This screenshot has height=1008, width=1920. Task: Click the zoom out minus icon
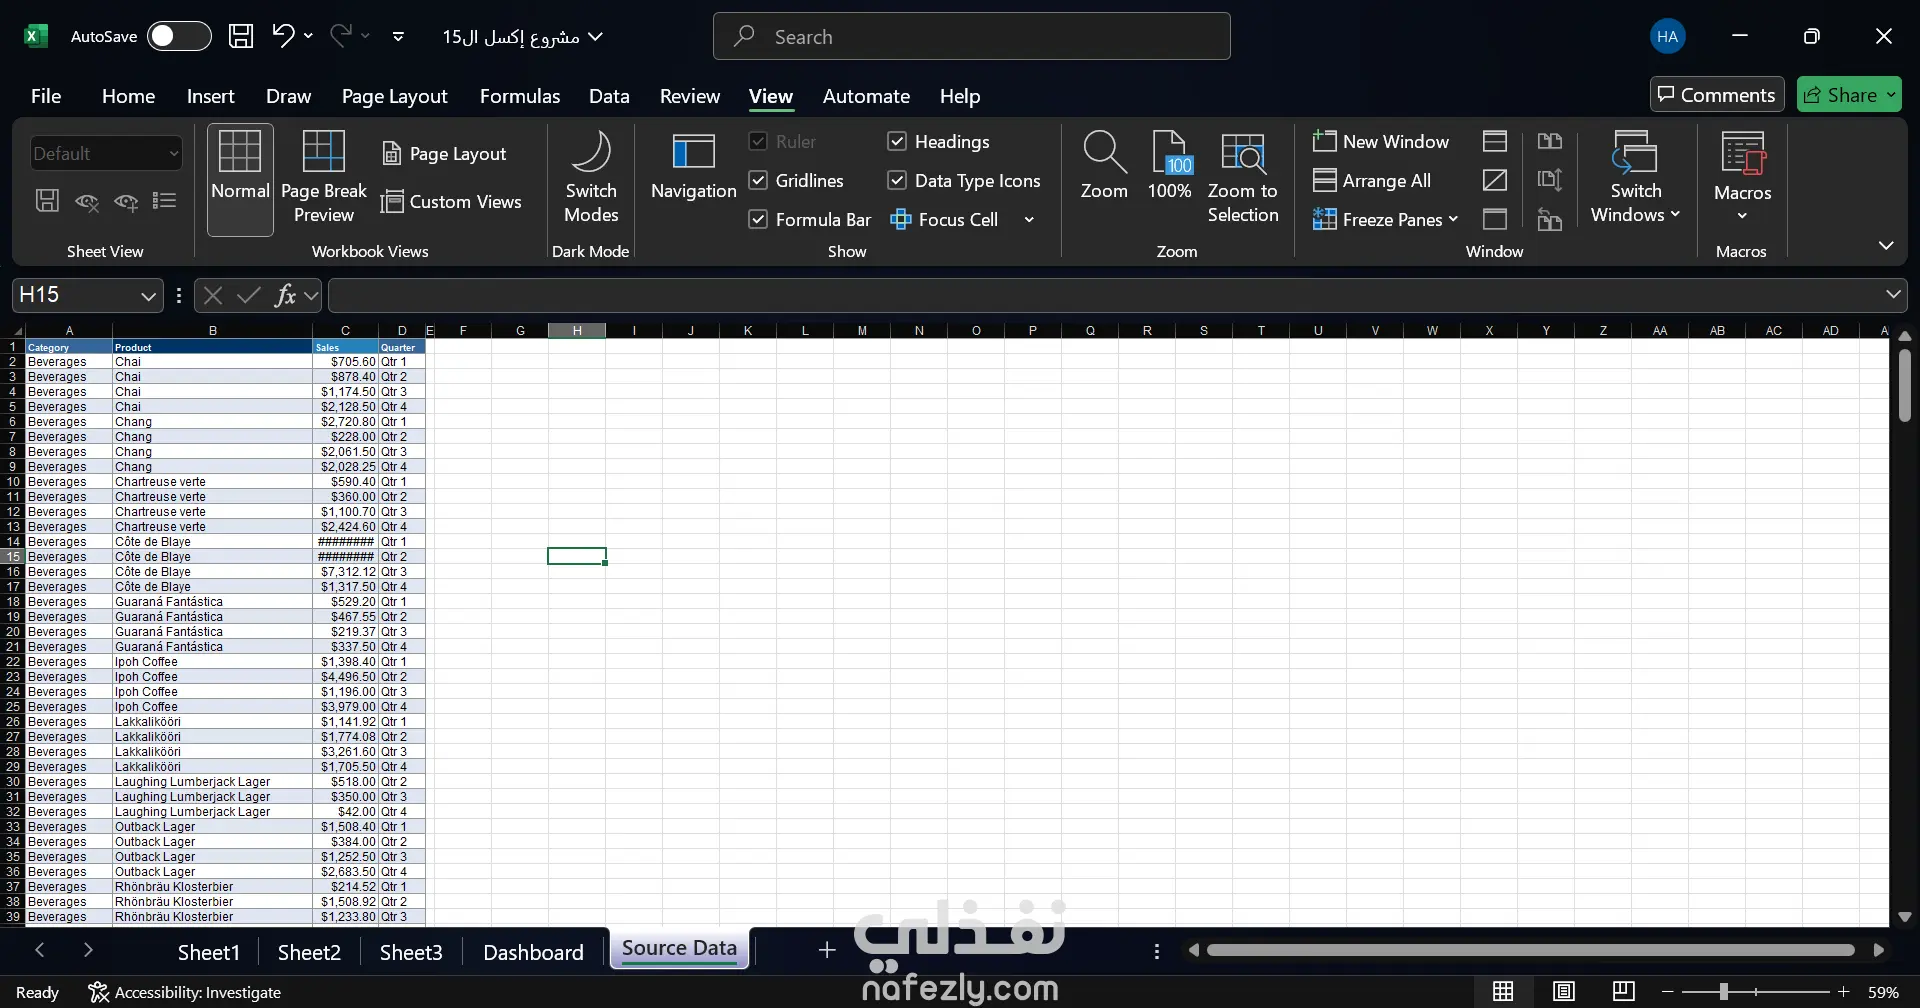coord(1668,992)
